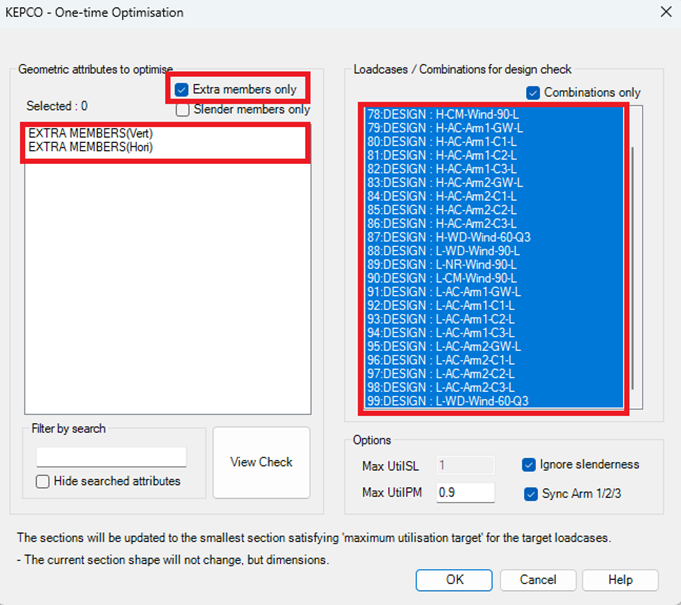Open Help for the optimisation dialog
This screenshot has width=681, height=605.
point(620,580)
